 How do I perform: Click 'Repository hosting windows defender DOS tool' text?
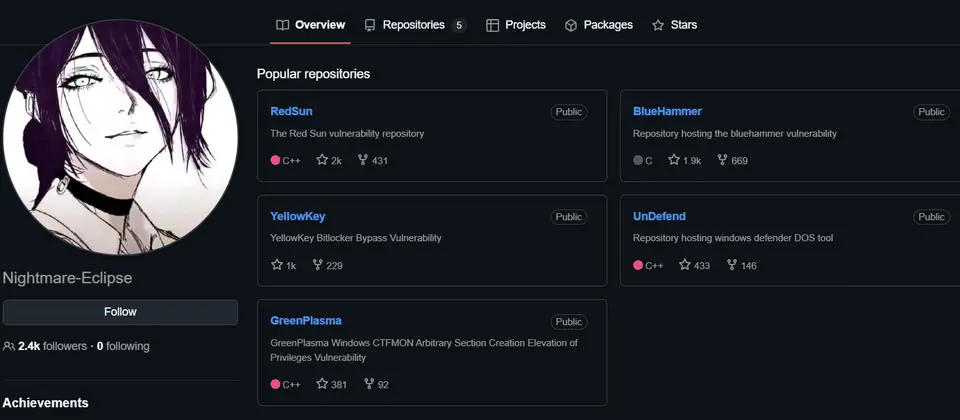coord(733,238)
